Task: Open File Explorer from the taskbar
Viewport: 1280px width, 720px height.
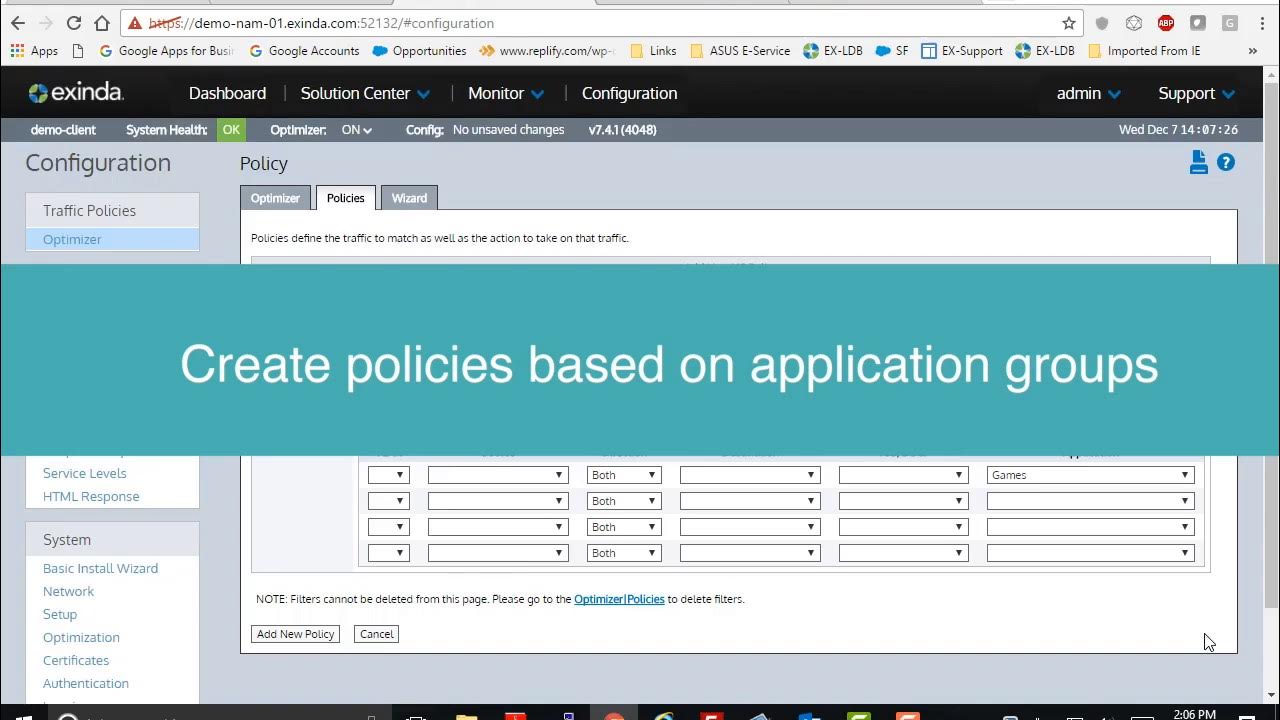Action: [x=466, y=716]
